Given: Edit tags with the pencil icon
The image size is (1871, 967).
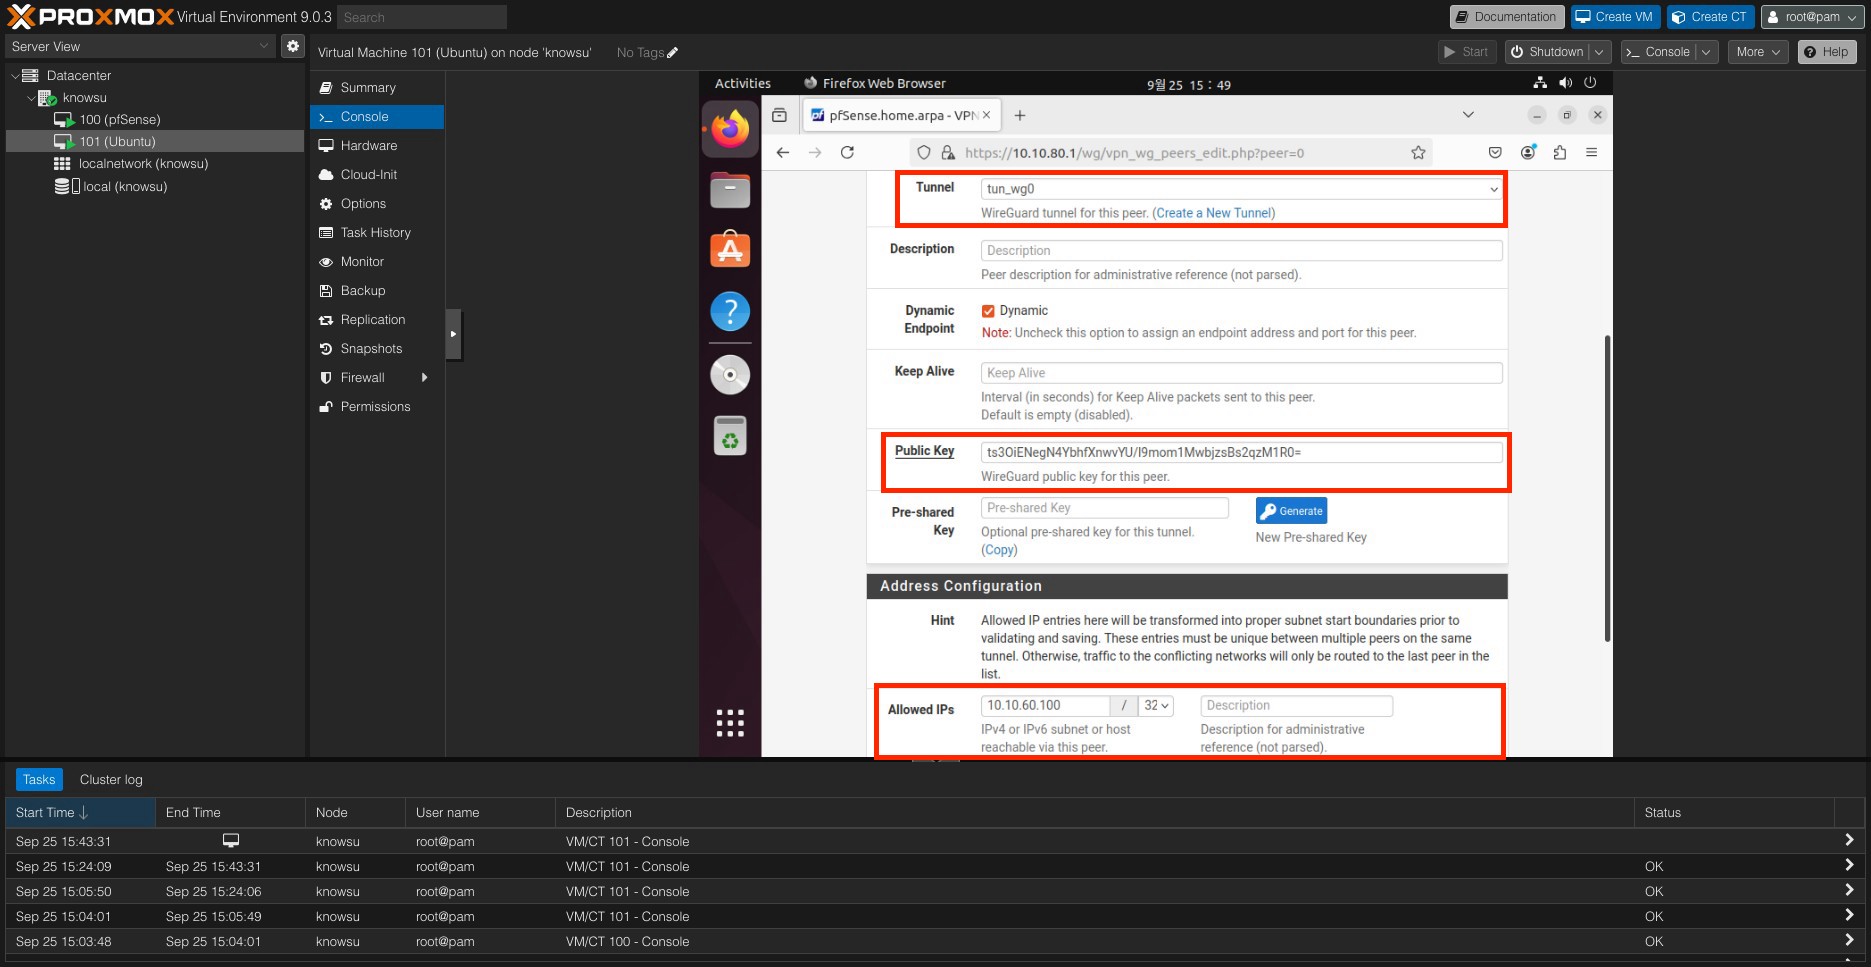Looking at the screenshot, I should click(672, 53).
